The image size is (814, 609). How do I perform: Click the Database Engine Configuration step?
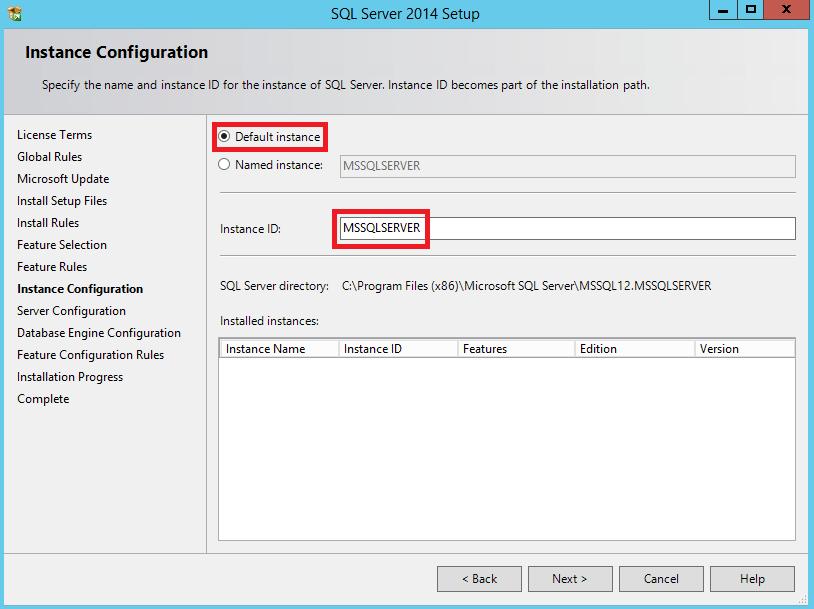[x=99, y=333]
